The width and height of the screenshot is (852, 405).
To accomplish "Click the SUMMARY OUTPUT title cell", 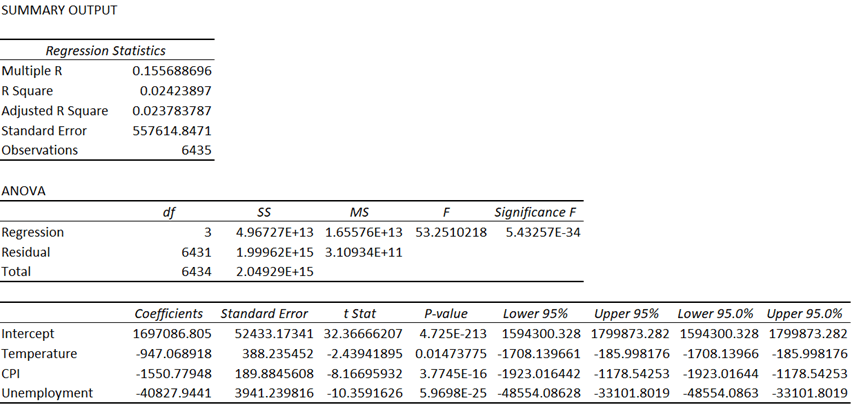I will point(59,10).
